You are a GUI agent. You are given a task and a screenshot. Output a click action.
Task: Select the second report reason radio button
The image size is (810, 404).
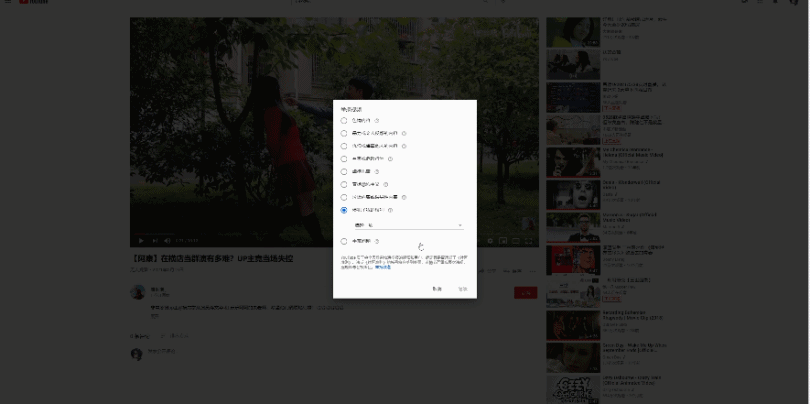(x=344, y=133)
